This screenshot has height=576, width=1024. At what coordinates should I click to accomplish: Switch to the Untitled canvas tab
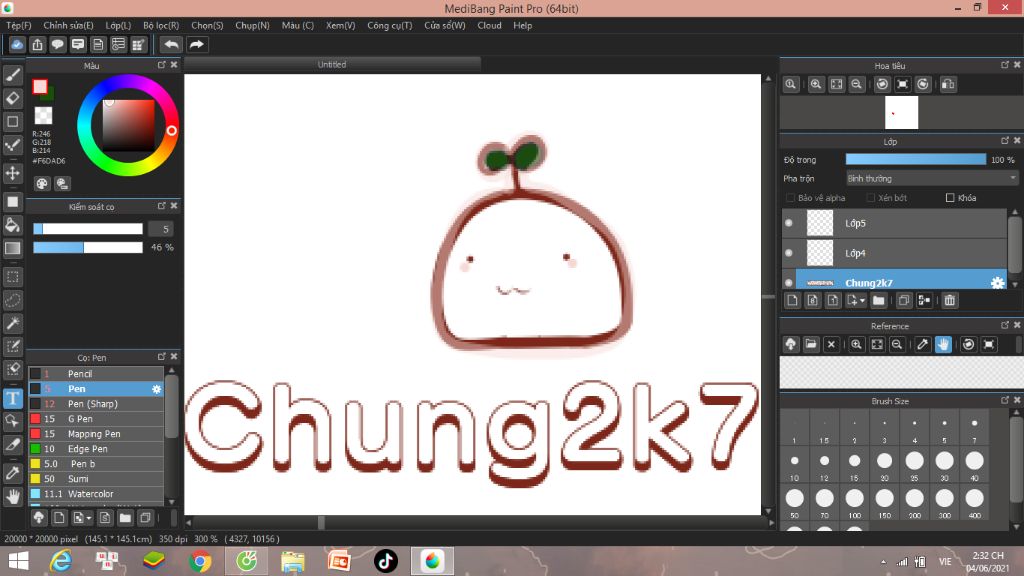(332, 65)
